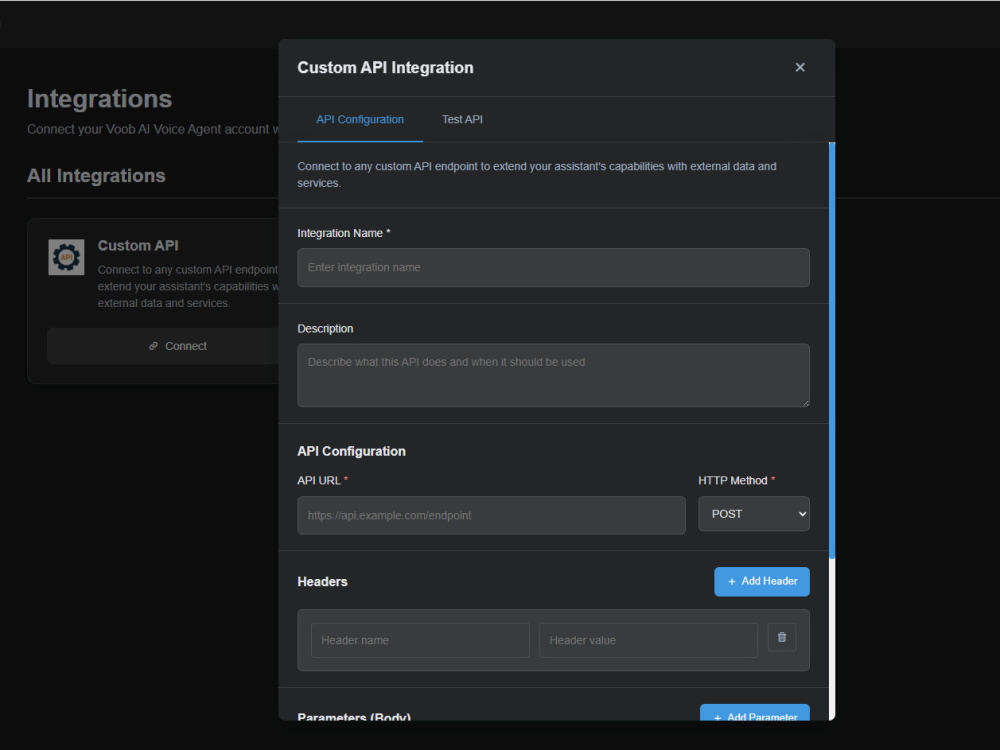Click the HTTP Method label

733,480
